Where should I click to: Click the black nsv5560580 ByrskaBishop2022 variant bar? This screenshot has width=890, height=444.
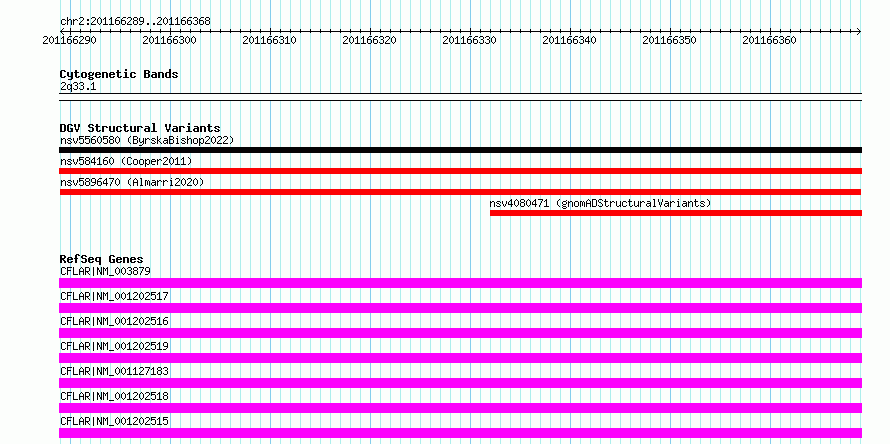point(460,150)
